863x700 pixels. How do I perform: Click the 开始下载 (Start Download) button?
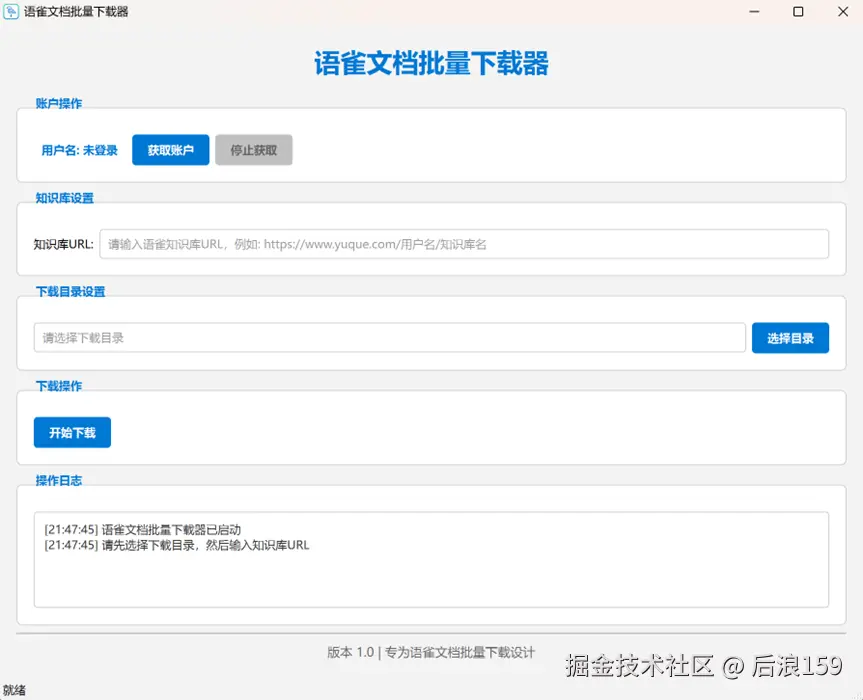(x=71, y=432)
